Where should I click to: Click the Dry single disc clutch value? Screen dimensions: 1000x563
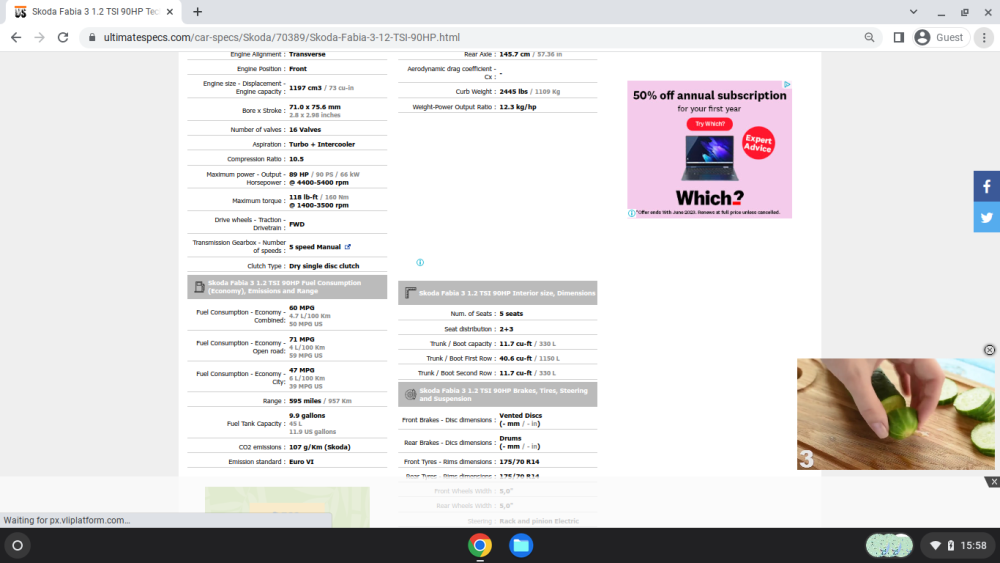click(324, 266)
